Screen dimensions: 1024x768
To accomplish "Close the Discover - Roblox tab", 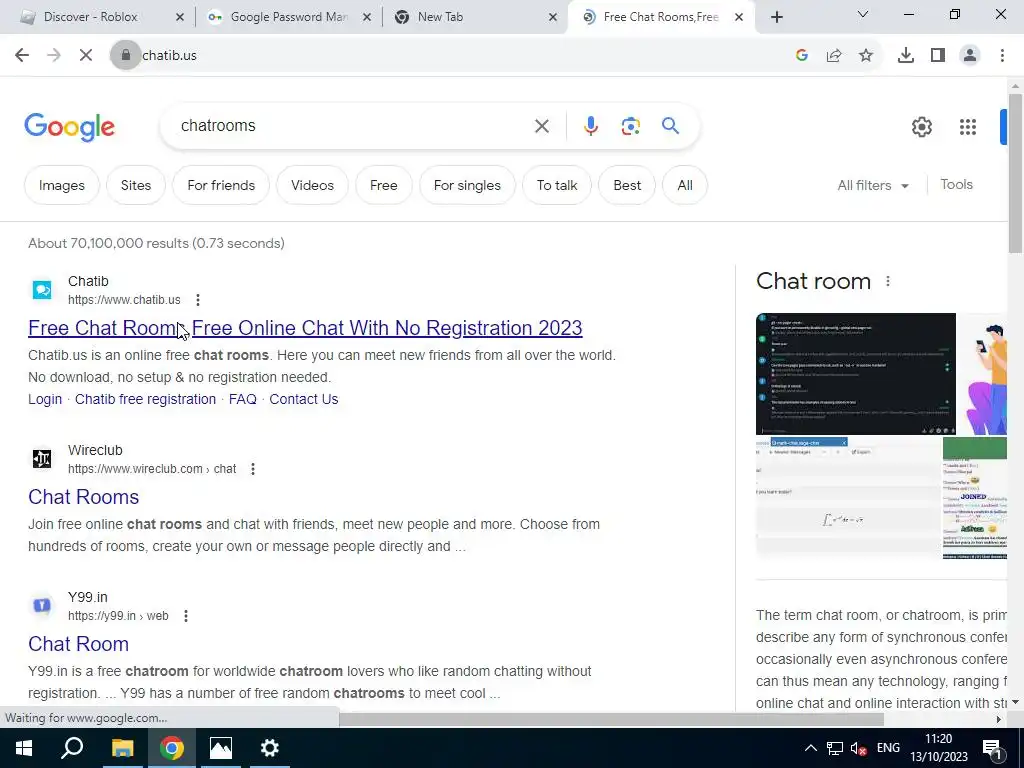I will 180,18.
